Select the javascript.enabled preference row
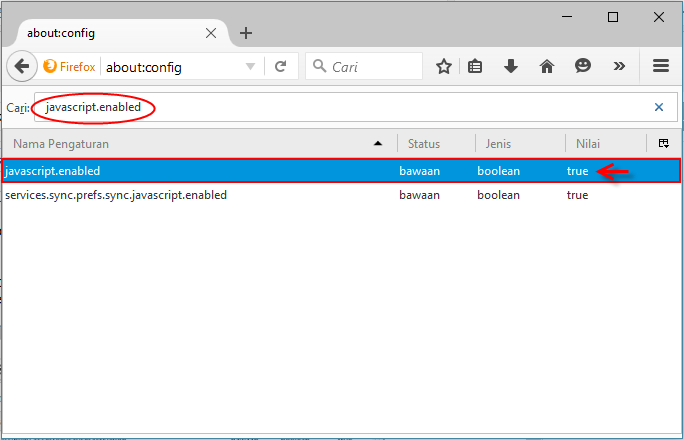Screen dimensions: 684x440 (x=341, y=171)
